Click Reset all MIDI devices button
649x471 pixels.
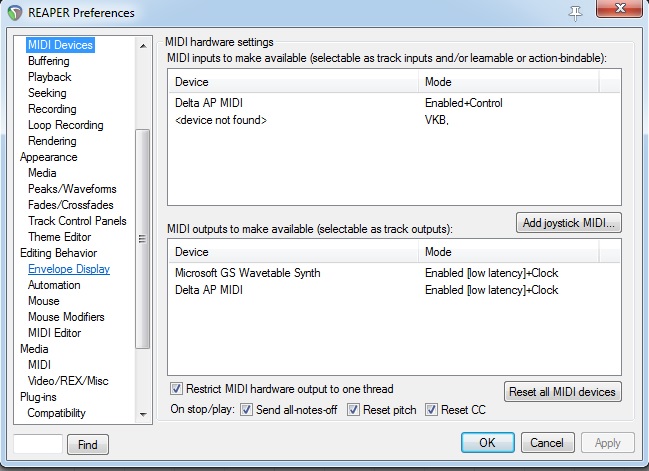[562, 392]
